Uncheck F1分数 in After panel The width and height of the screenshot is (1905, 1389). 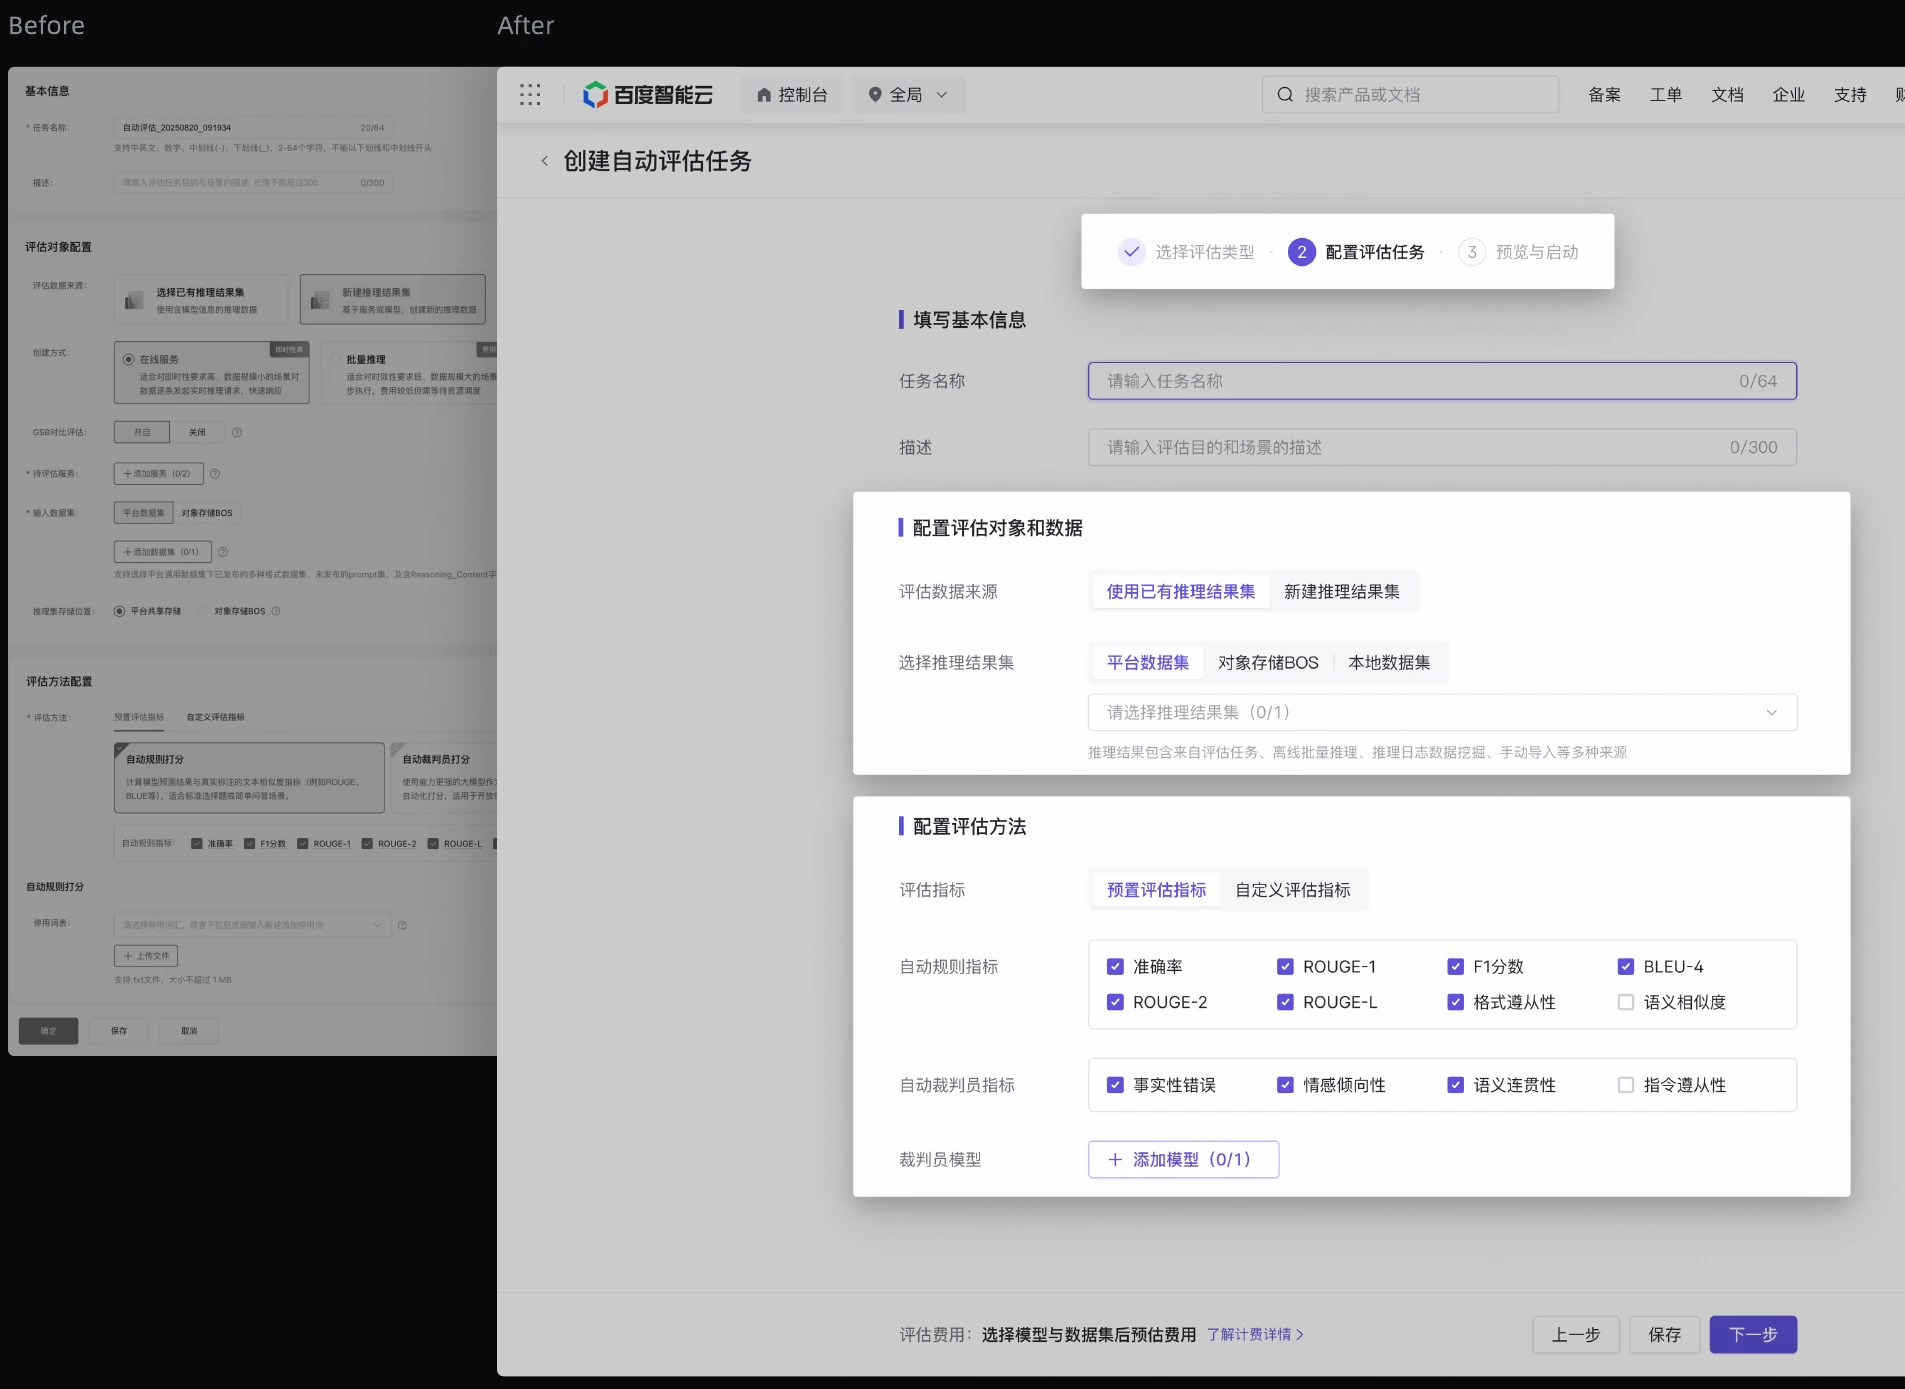coord(1456,967)
